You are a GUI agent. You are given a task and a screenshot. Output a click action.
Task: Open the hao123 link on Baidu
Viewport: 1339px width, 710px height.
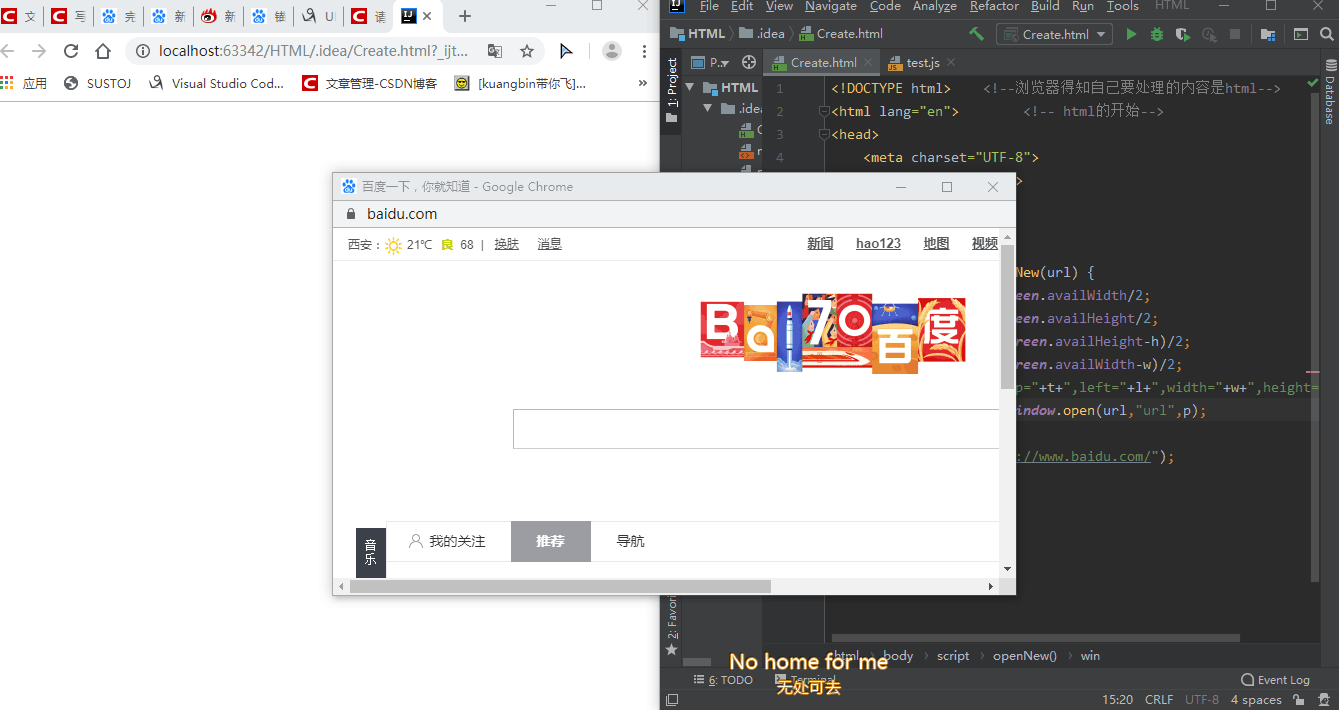(877, 243)
